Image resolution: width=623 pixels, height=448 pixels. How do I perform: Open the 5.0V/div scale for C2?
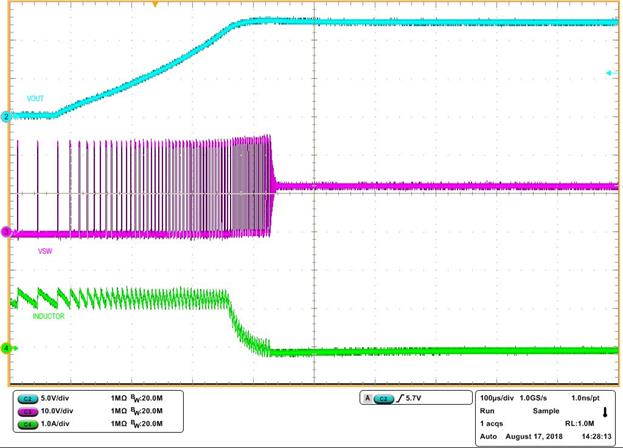(59, 399)
